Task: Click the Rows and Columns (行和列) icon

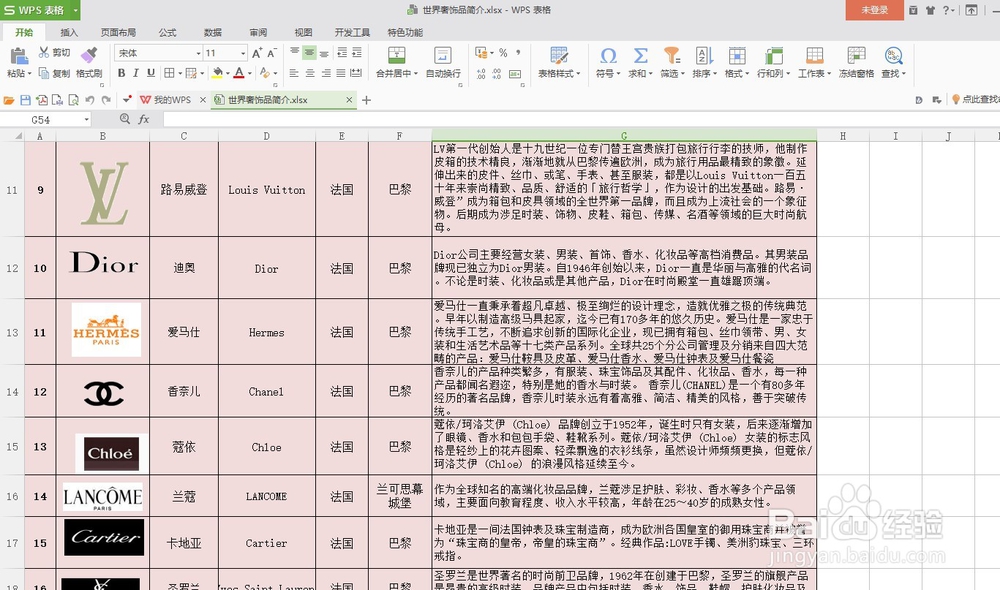Action: tap(774, 55)
